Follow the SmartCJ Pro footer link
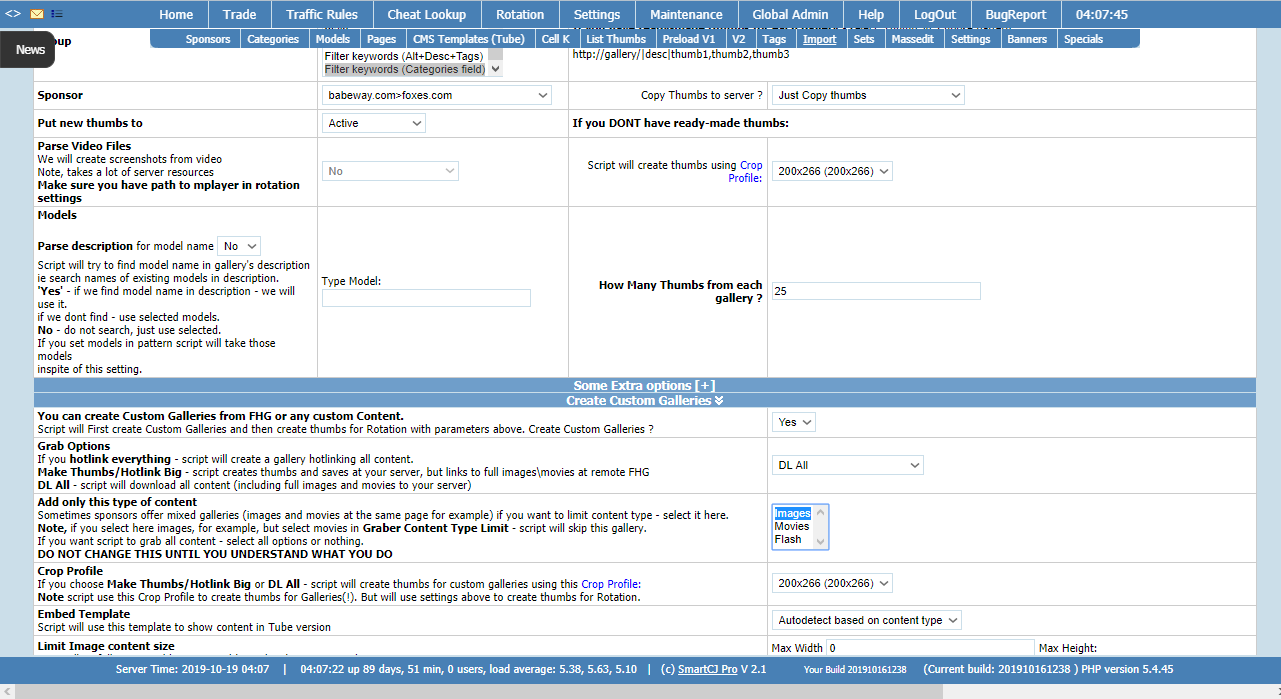The width and height of the screenshot is (1281, 699). point(707,669)
